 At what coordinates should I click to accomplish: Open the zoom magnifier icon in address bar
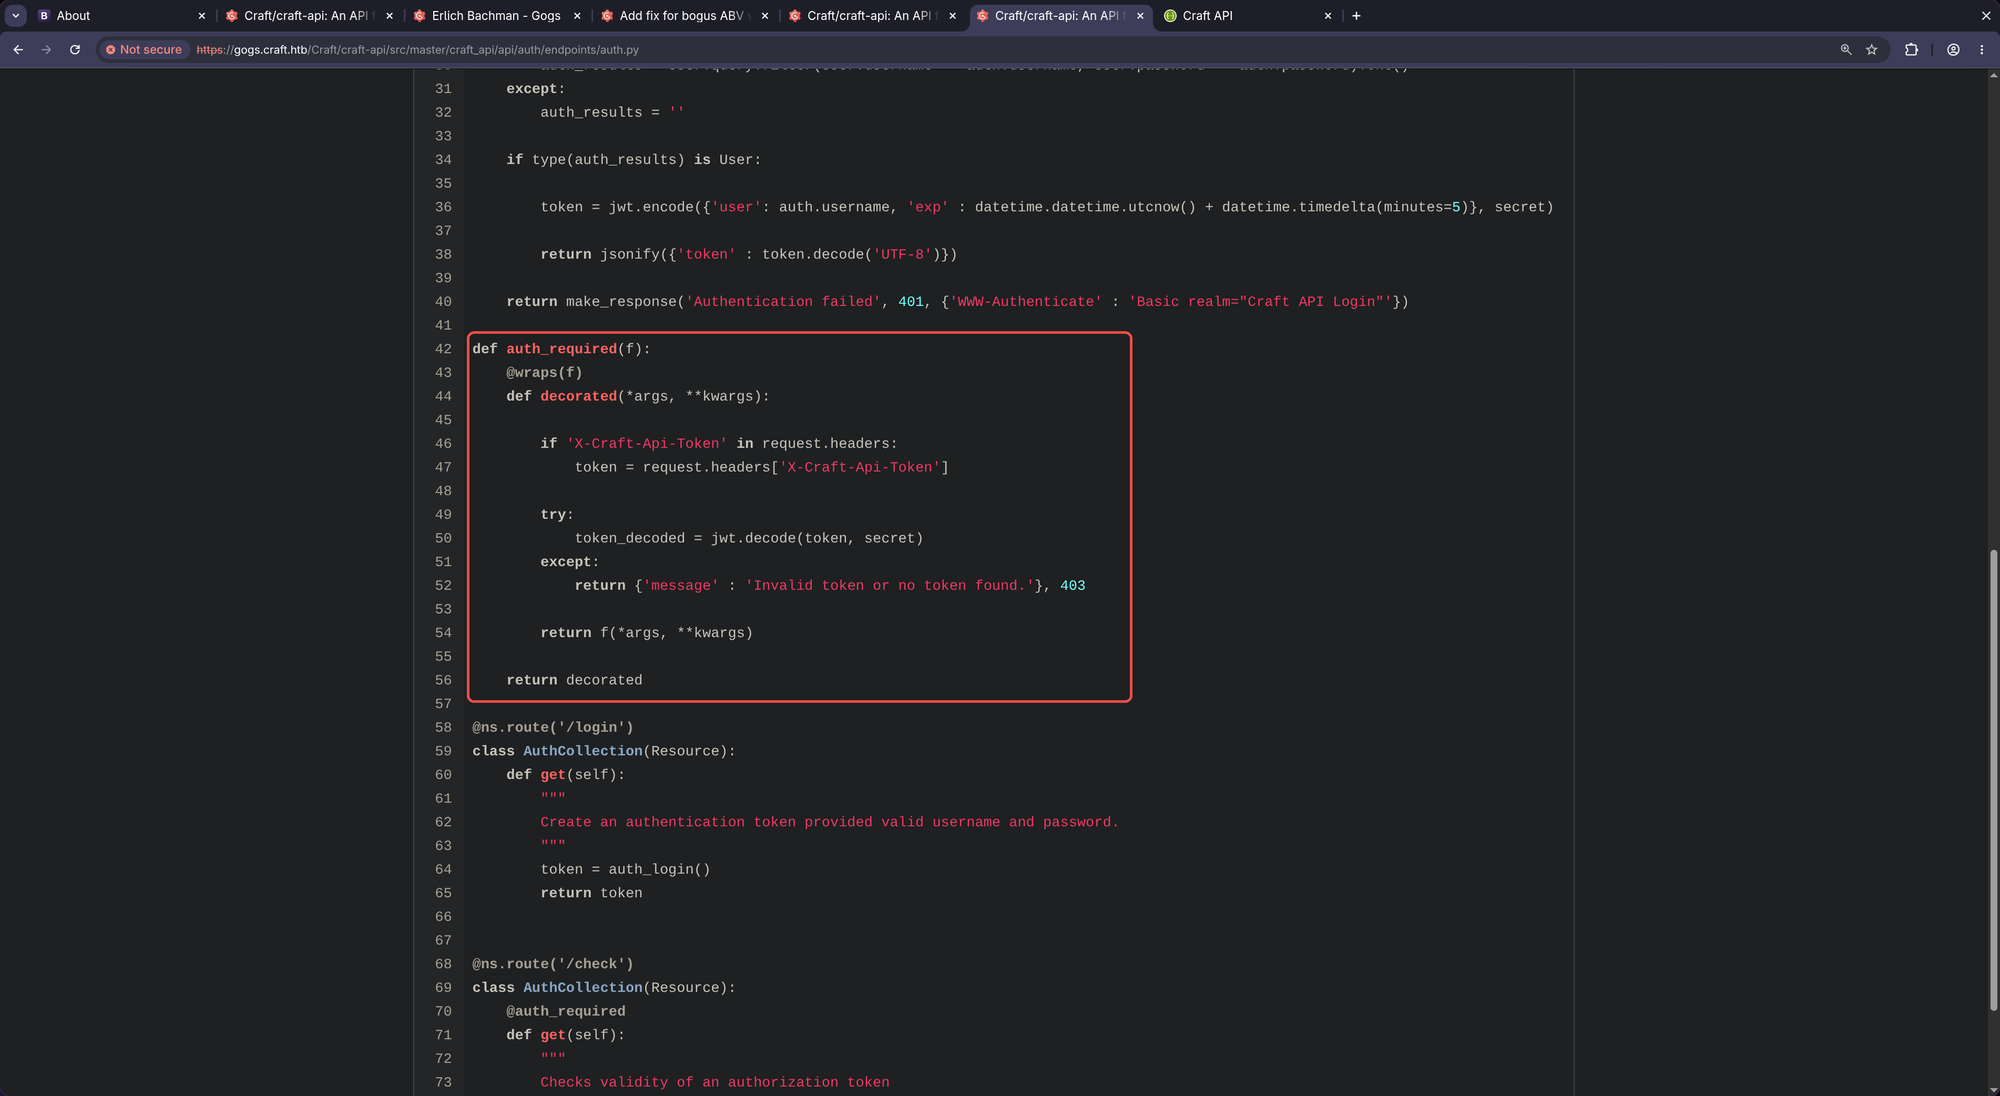[x=1846, y=49]
